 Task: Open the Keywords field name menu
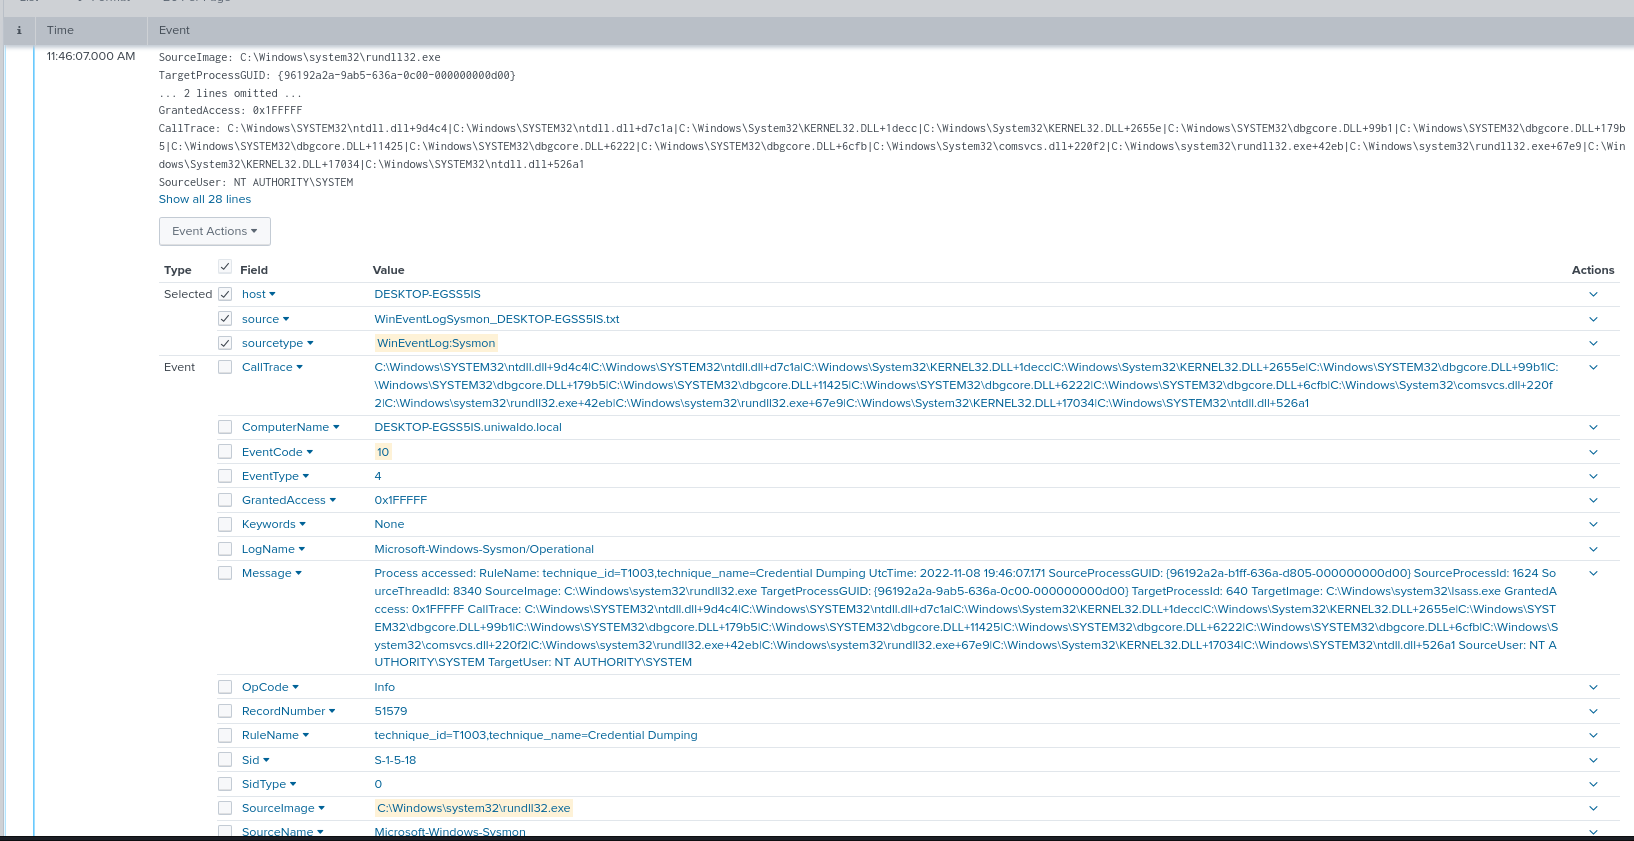(274, 524)
